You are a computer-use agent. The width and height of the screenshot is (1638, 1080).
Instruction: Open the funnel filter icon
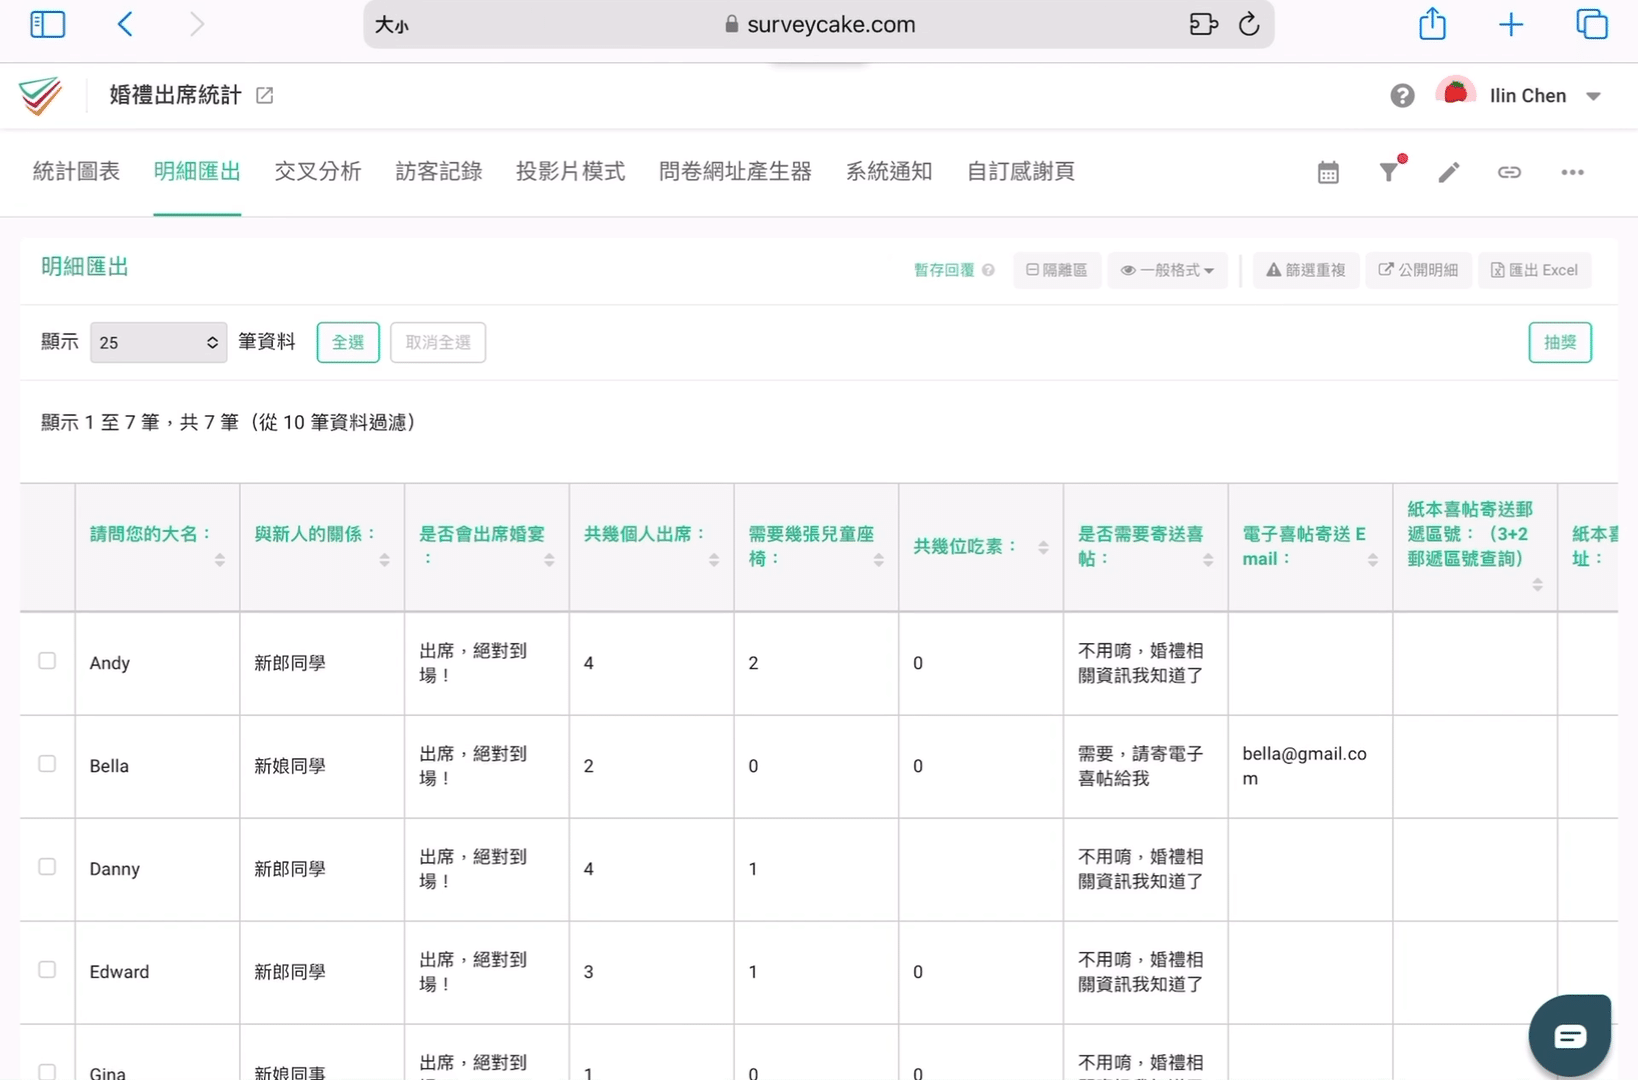tap(1389, 172)
